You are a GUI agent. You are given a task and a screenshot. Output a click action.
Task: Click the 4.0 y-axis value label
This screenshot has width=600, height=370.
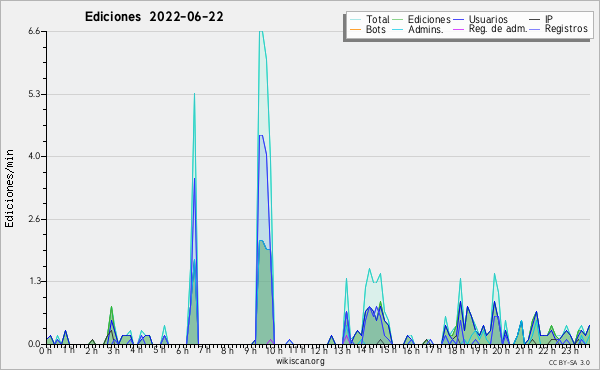34,156
